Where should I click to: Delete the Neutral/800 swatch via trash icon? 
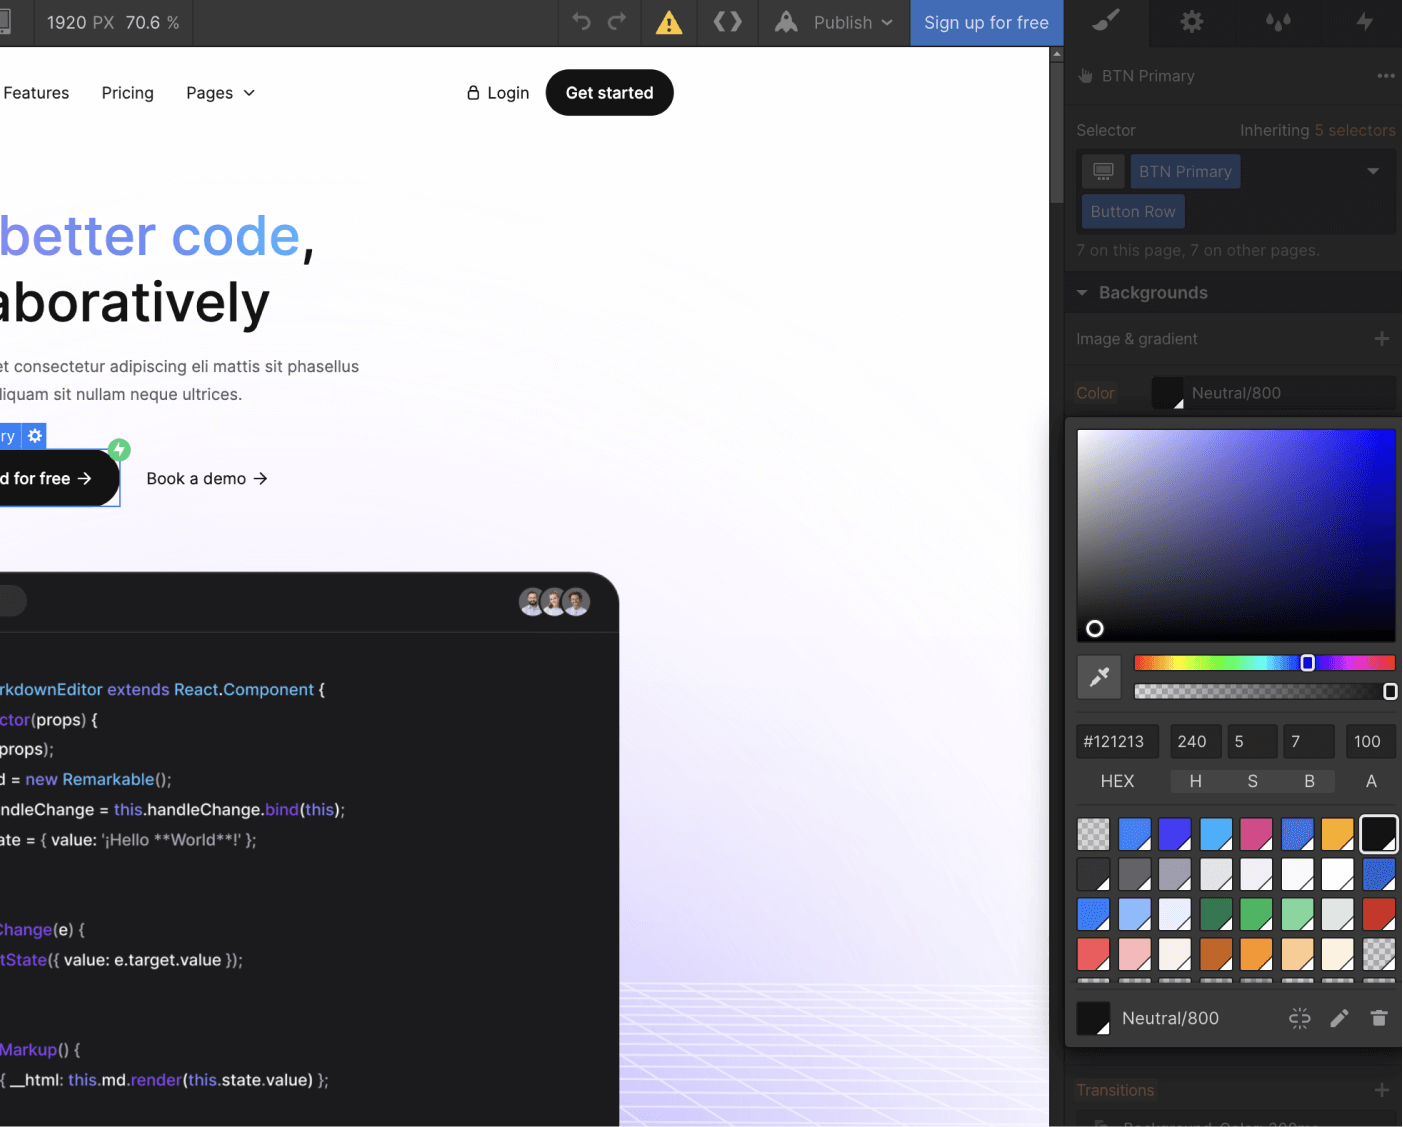pyautogui.click(x=1379, y=1018)
